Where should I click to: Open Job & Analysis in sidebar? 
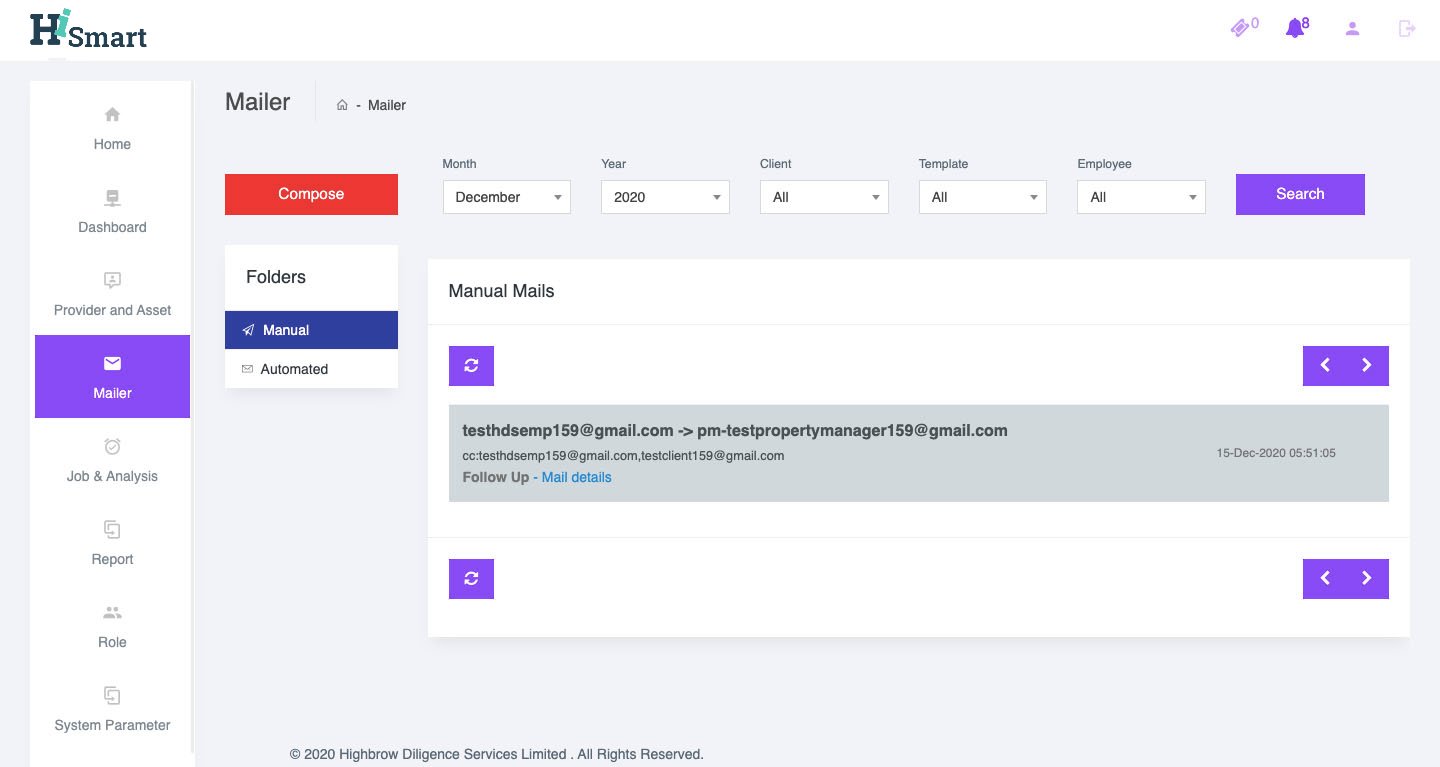point(112,459)
